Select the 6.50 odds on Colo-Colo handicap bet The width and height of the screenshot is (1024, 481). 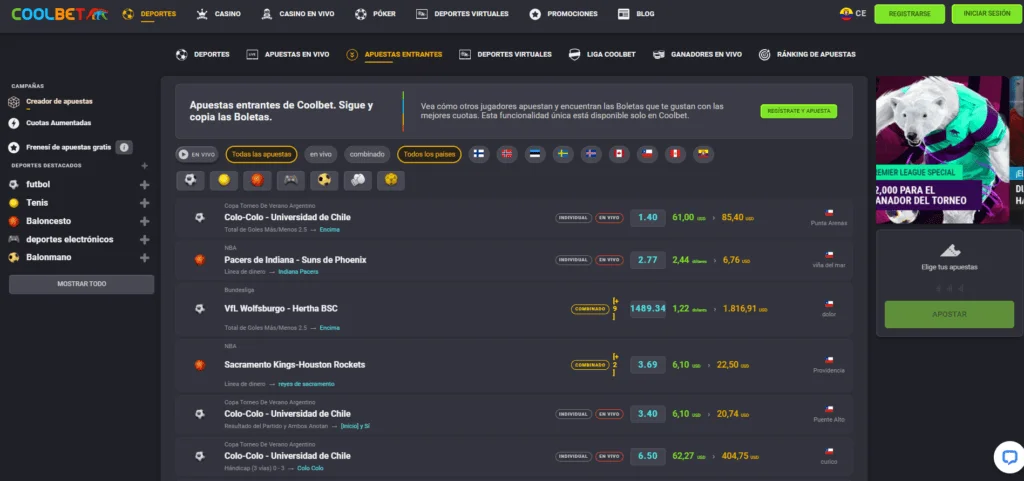point(648,456)
